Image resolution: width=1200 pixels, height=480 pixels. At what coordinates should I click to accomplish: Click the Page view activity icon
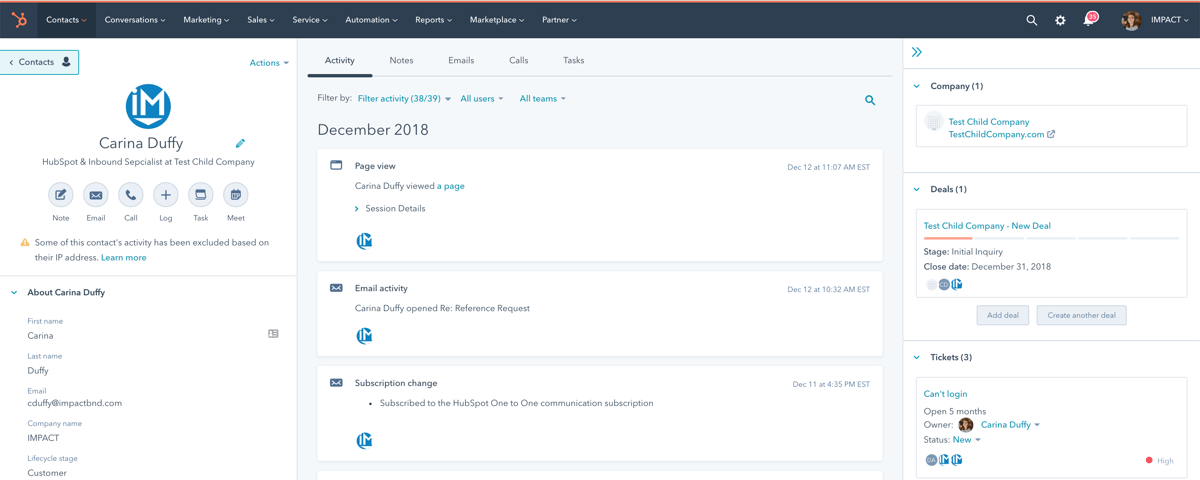[336, 165]
